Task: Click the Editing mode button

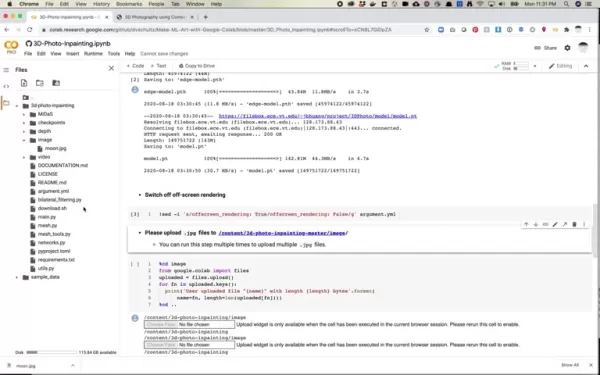Action: coord(560,66)
